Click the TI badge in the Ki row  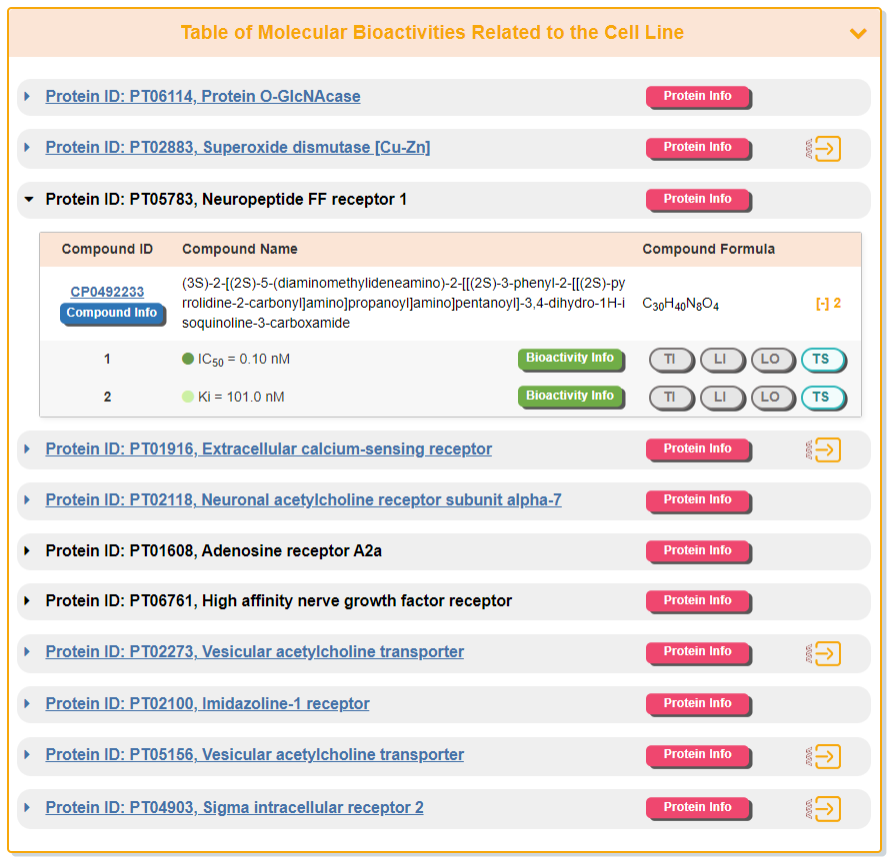(670, 397)
